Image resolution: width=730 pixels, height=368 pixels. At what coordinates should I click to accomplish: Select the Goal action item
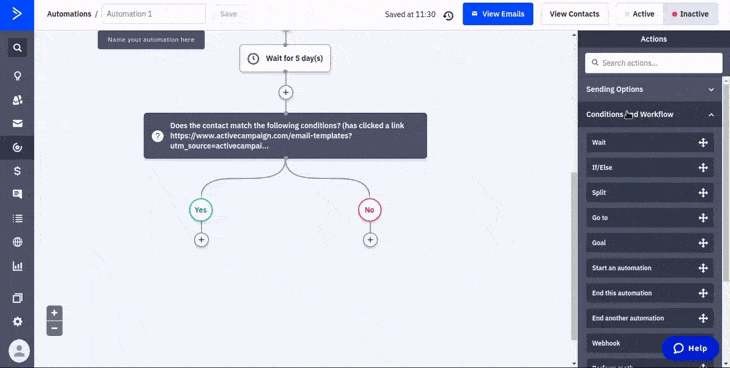point(649,243)
